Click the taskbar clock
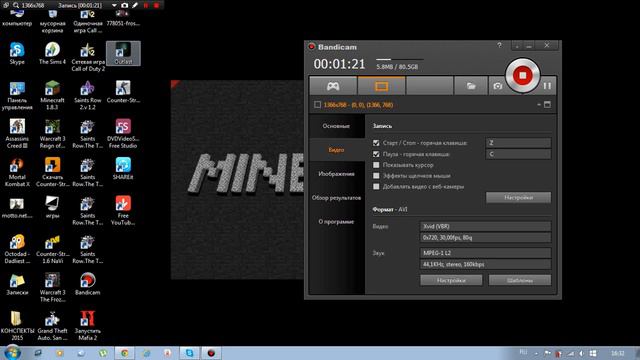Screen dimensions: 640x360 [x=618, y=353]
